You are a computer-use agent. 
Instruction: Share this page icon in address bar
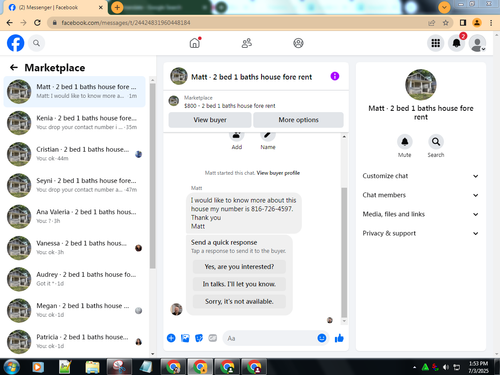432,23
